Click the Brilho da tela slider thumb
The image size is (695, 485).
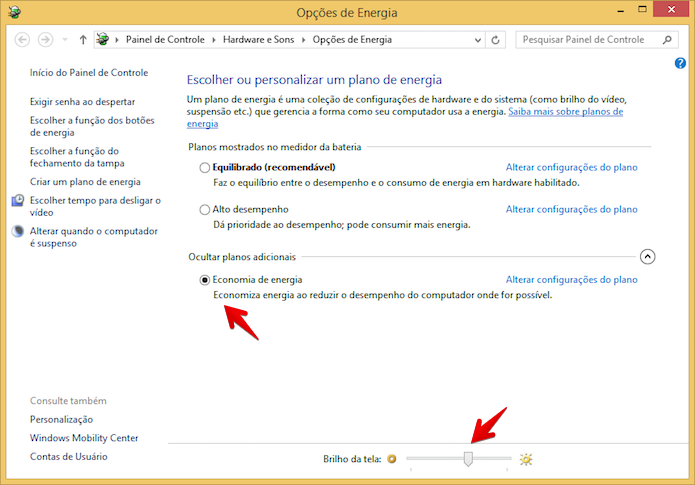(468, 459)
